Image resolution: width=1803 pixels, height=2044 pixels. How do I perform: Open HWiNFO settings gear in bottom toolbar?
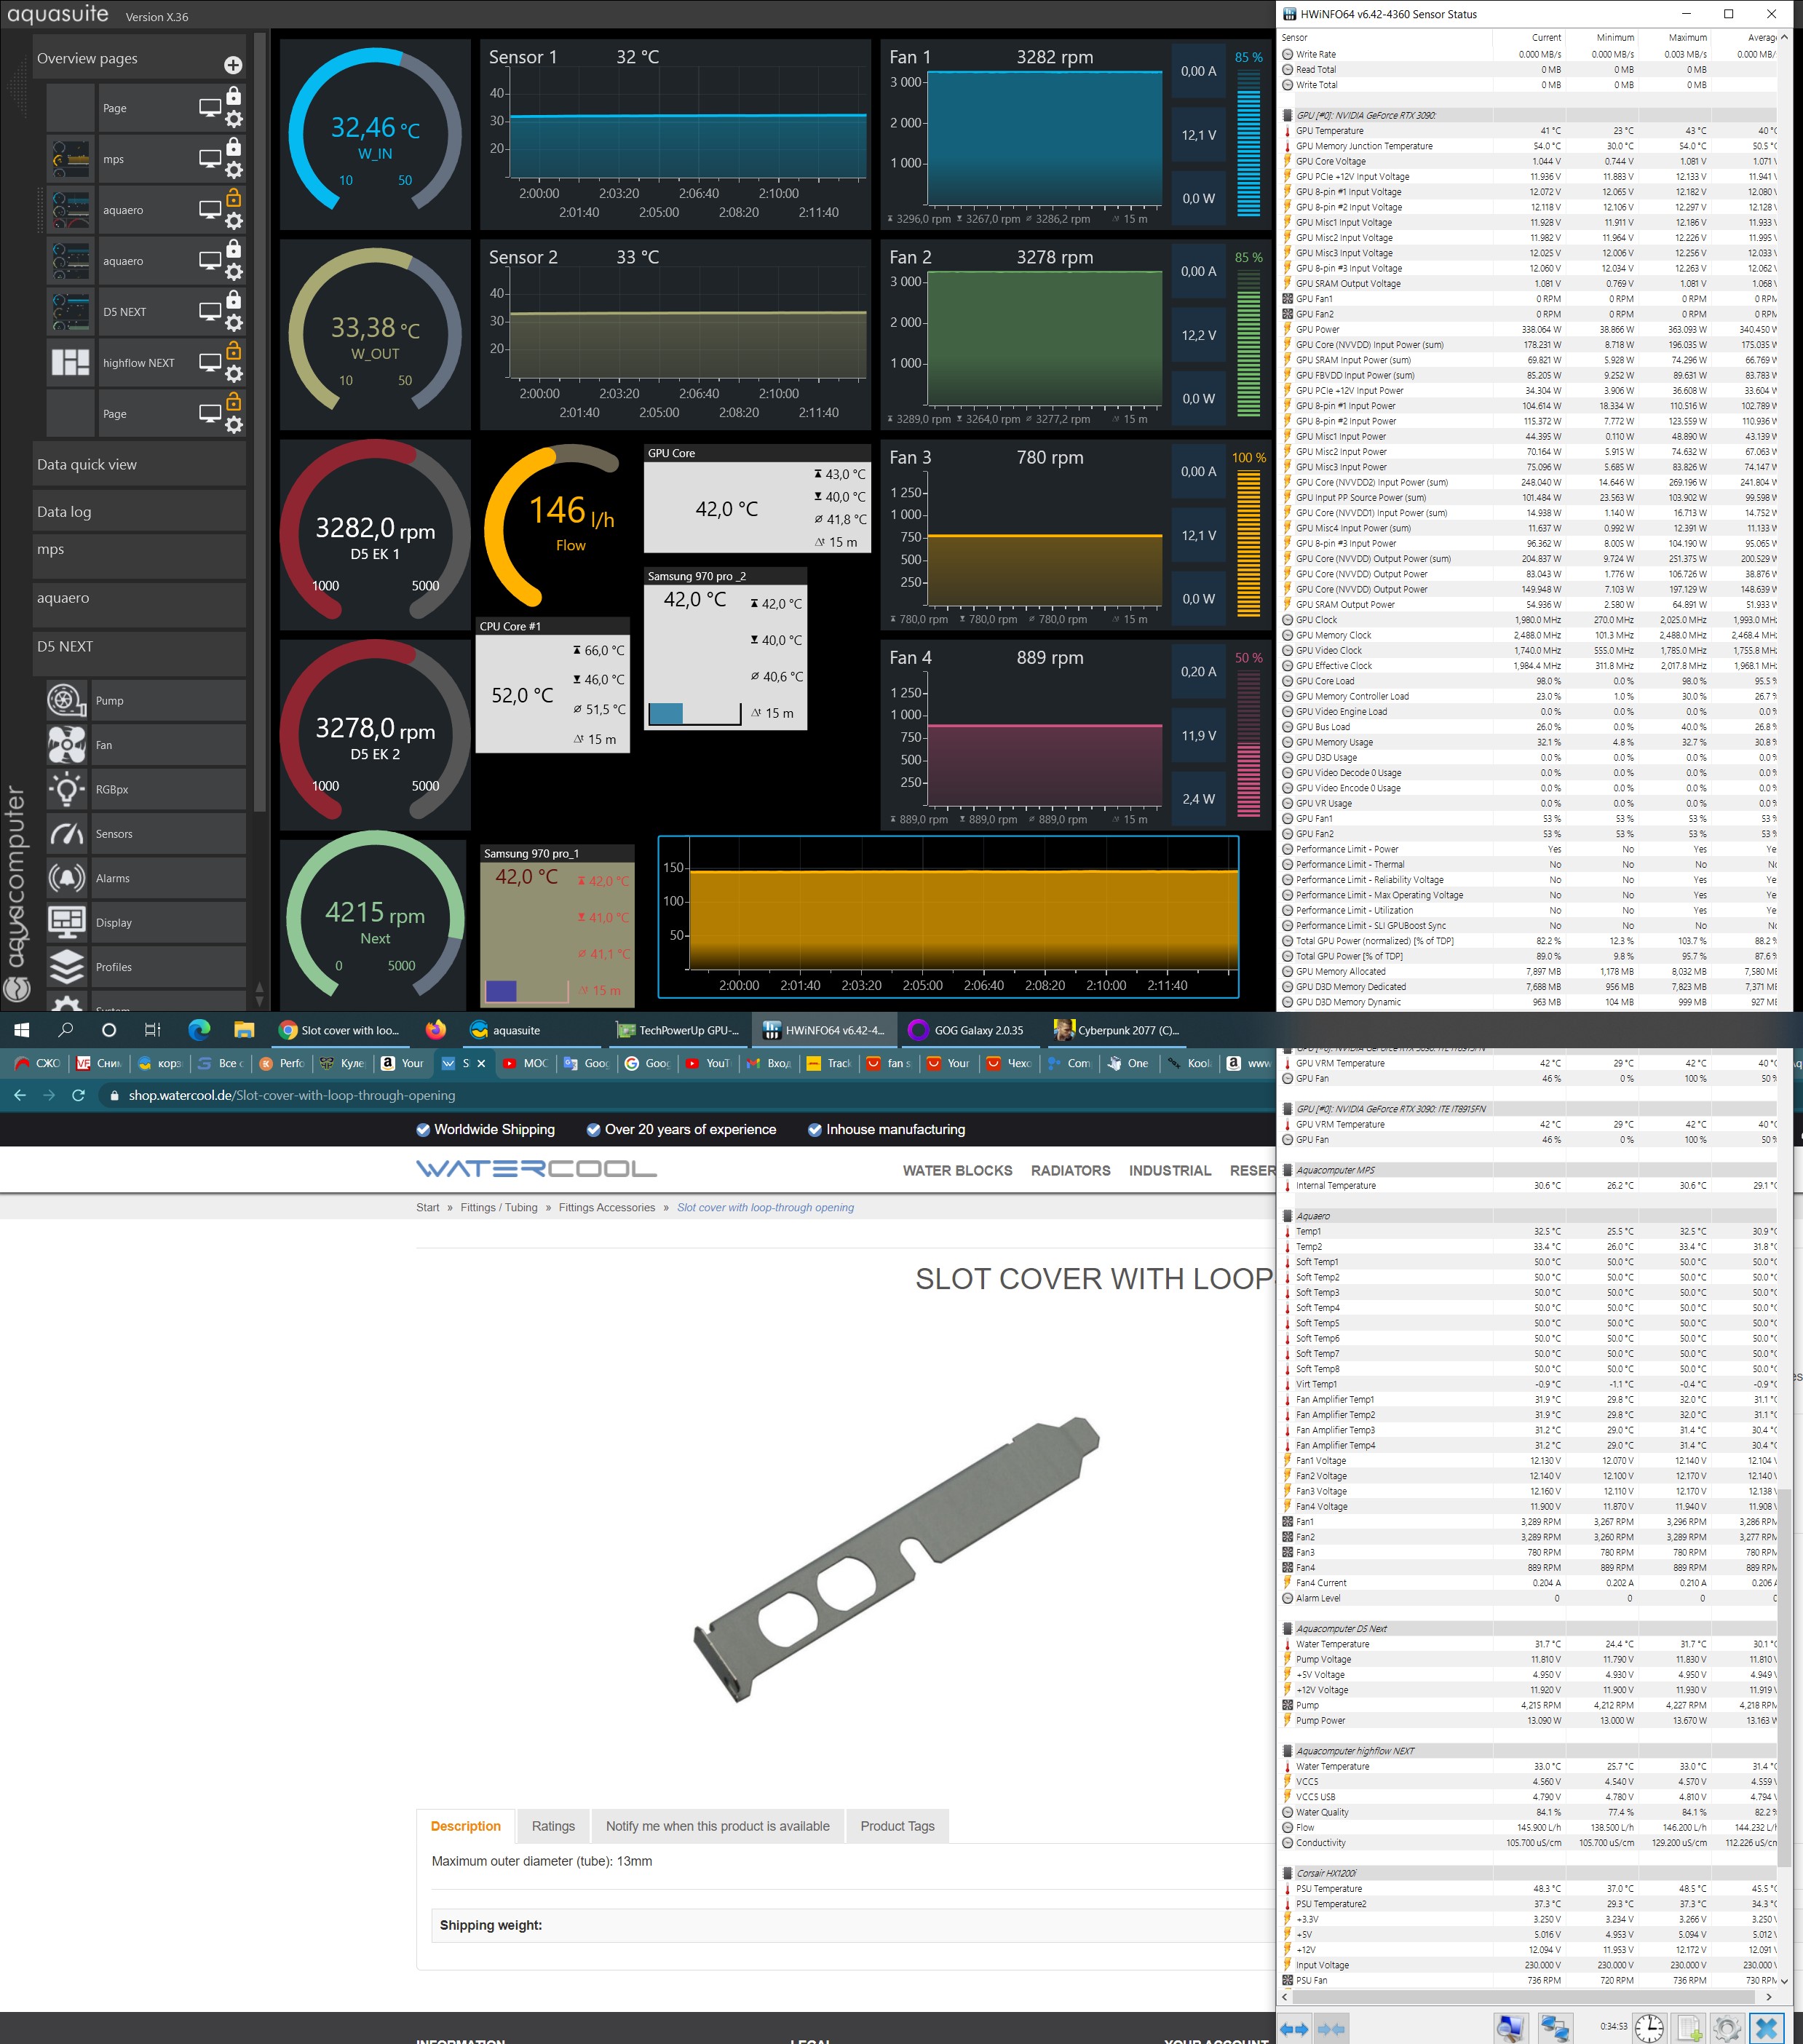tap(1727, 2027)
